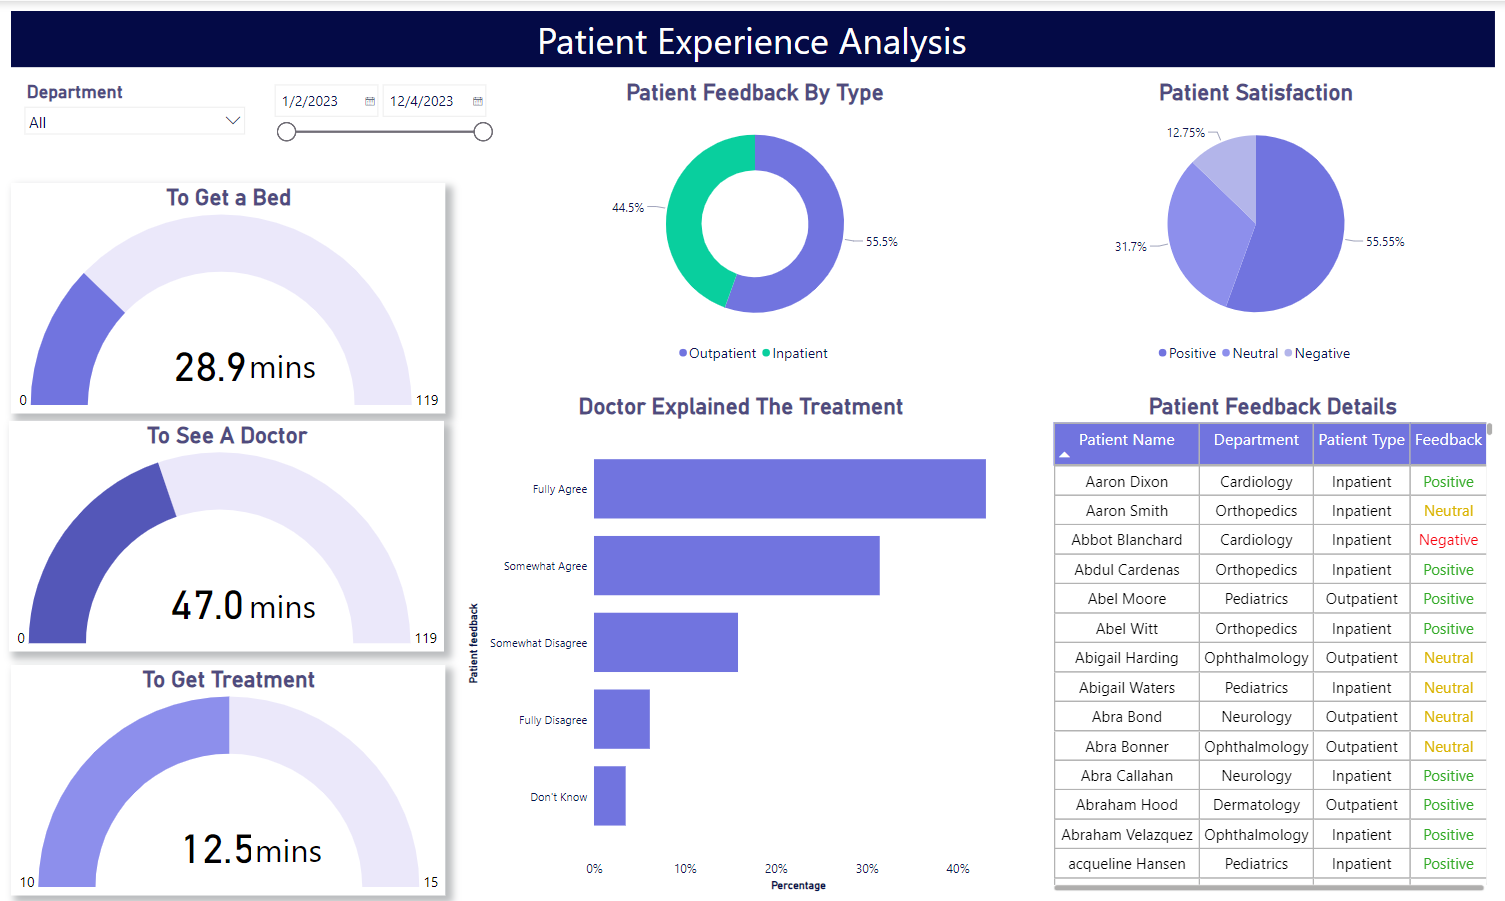Select the Neutral legend marker in Patient Satisfaction
Image resolution: width=1505 pixels, height=901 pixels.
[1228, 353]
